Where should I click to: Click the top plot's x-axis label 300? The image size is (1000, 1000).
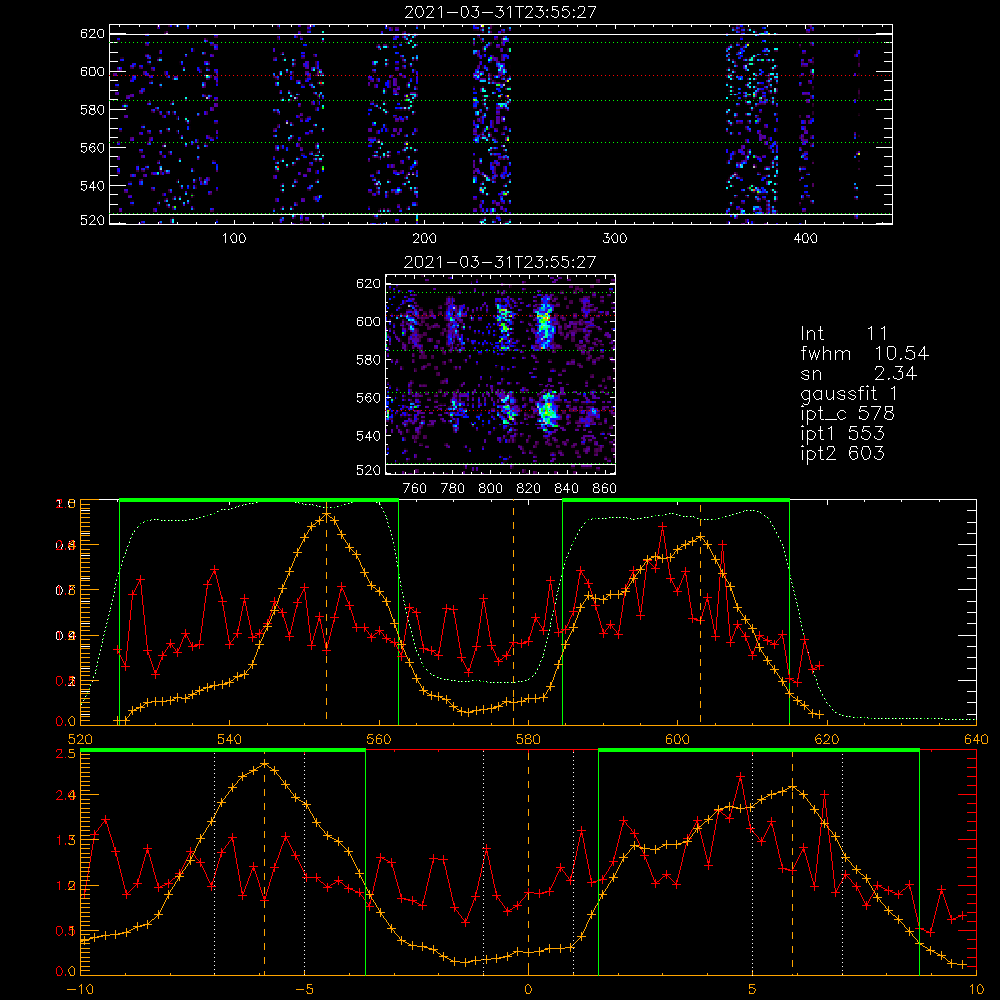615,239
